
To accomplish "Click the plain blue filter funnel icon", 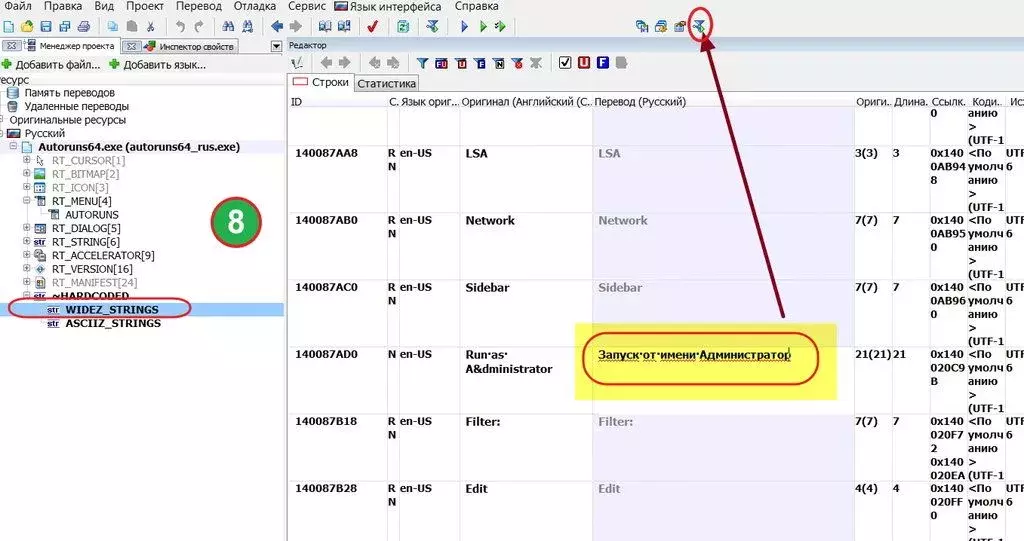I will [x=423, y=63].
